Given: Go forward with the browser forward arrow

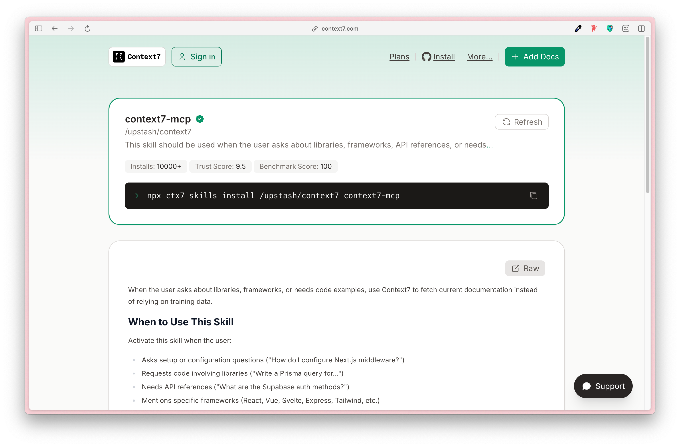Looking at the screenshot, I should coord(71,29).
